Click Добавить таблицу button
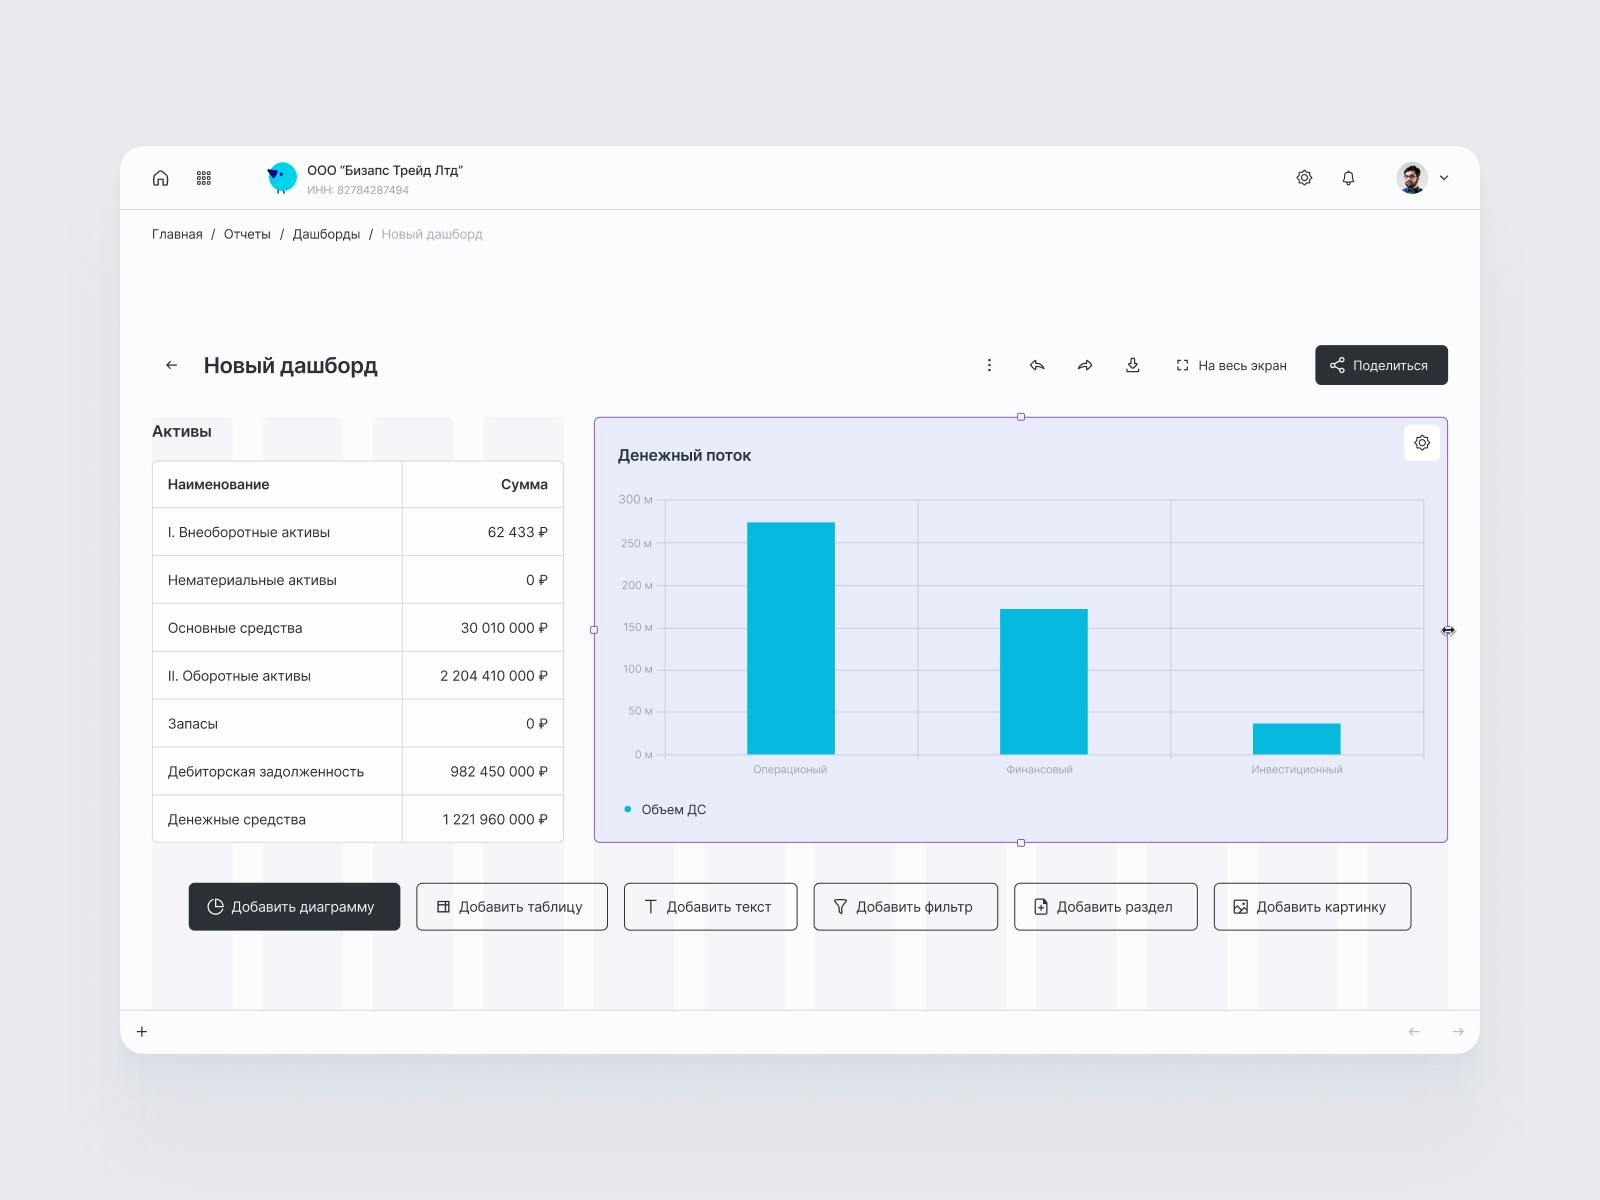Image resolution: width=1600 pixels, height=1200 pixels. [x=512, y=907]
